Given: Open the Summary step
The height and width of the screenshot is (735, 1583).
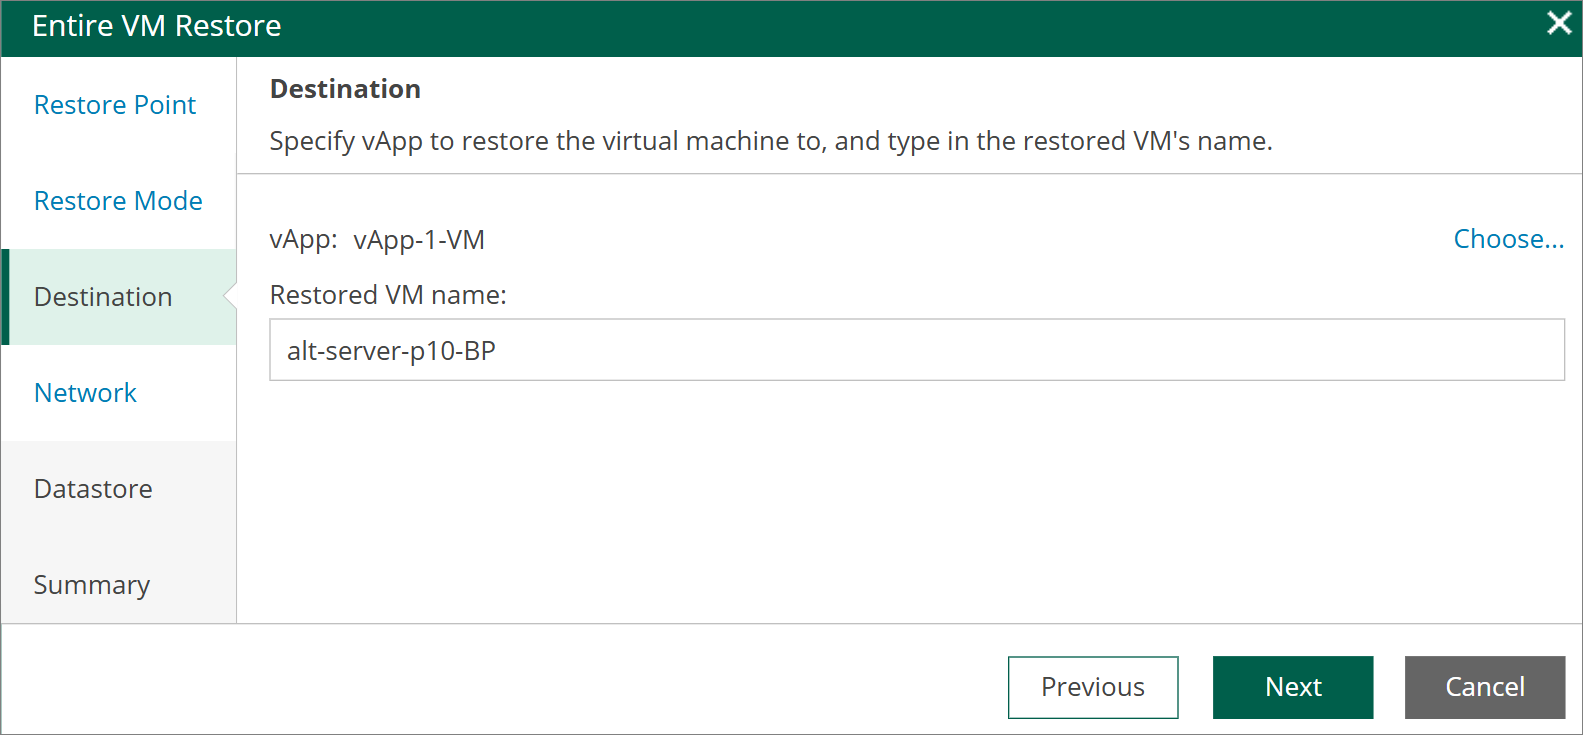Looking at the screenshot, I should click(119, 585).
